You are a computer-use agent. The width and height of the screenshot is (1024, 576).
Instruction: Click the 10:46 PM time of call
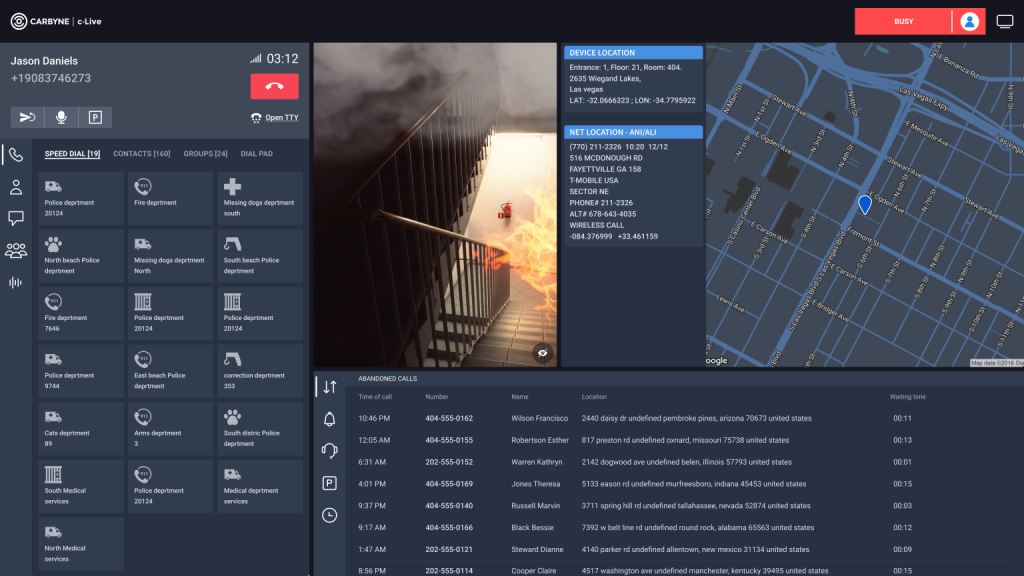[374, 419]
